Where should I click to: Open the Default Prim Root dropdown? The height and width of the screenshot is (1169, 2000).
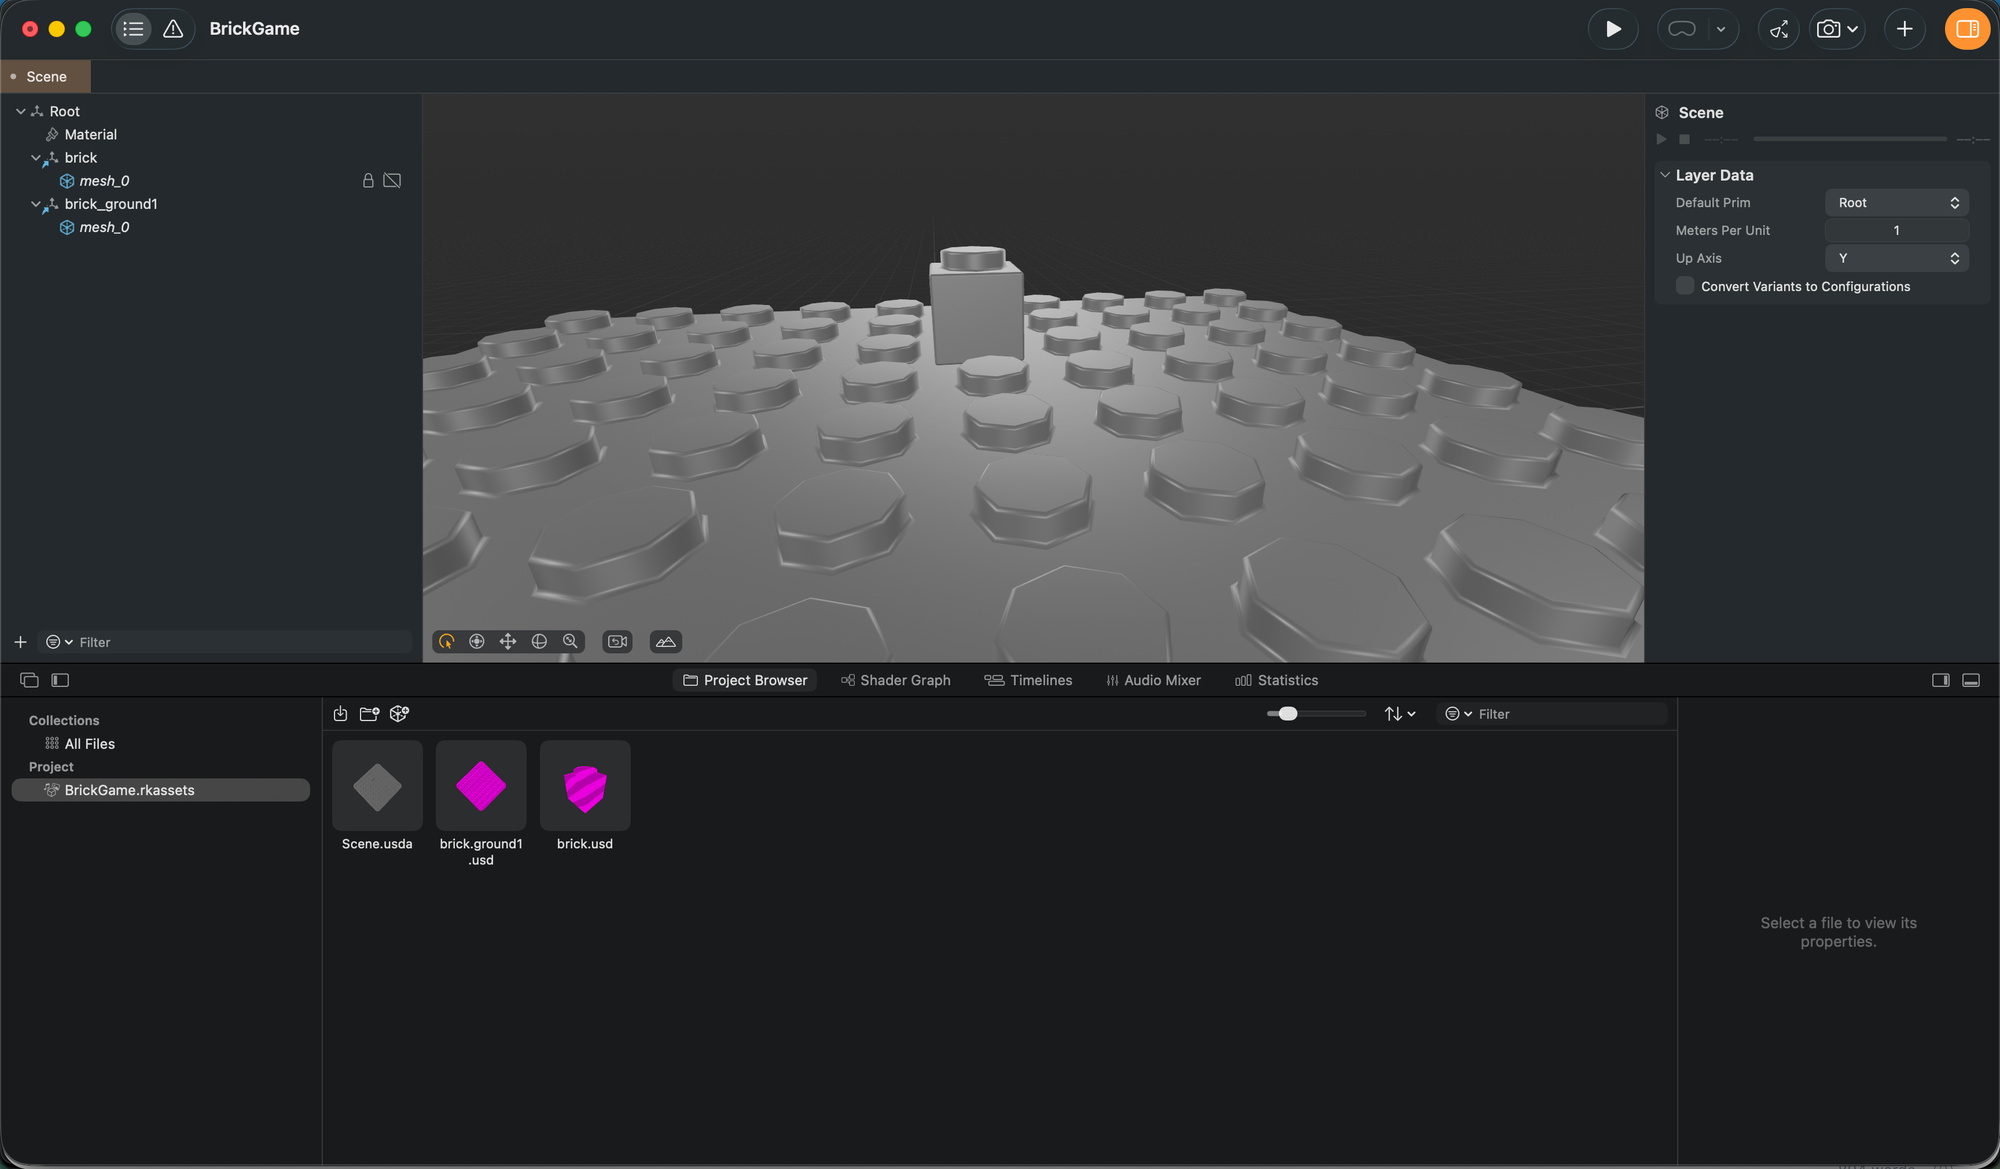click(x=1896, y=203)
